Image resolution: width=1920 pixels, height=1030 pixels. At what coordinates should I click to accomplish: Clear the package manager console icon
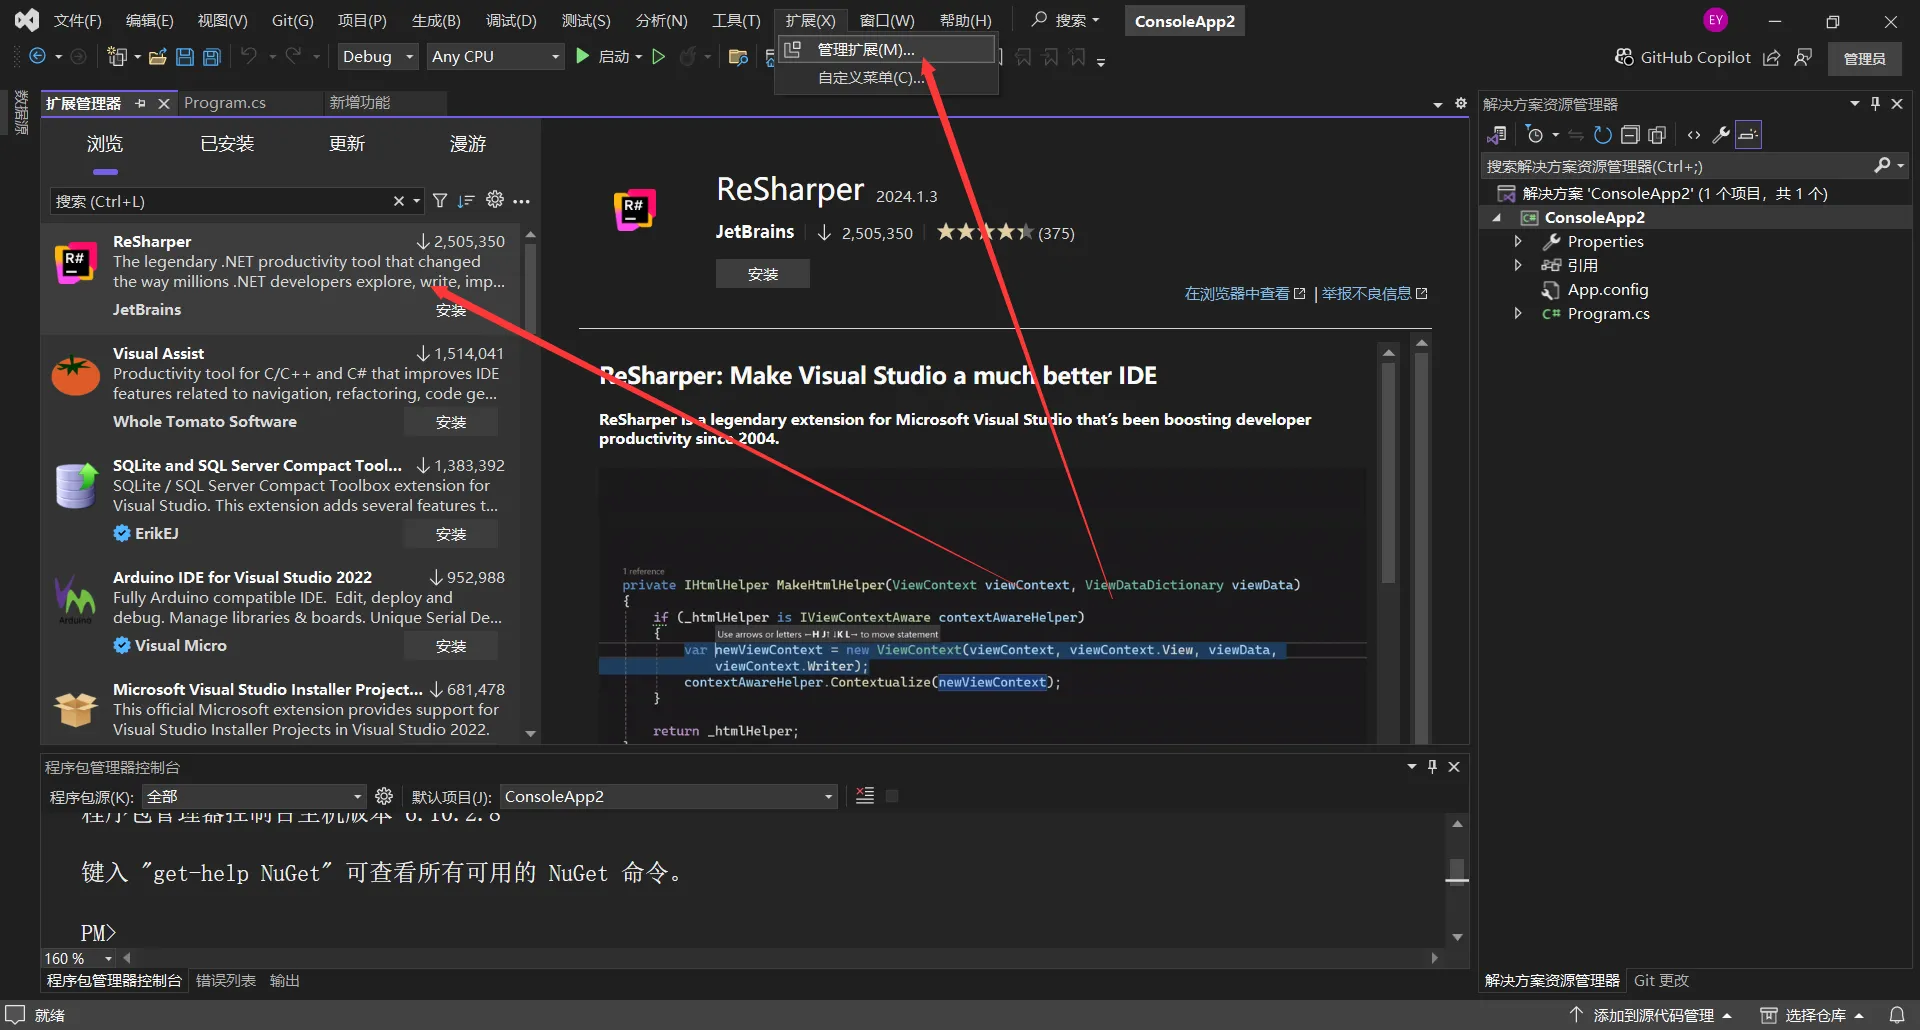(865, 796)
